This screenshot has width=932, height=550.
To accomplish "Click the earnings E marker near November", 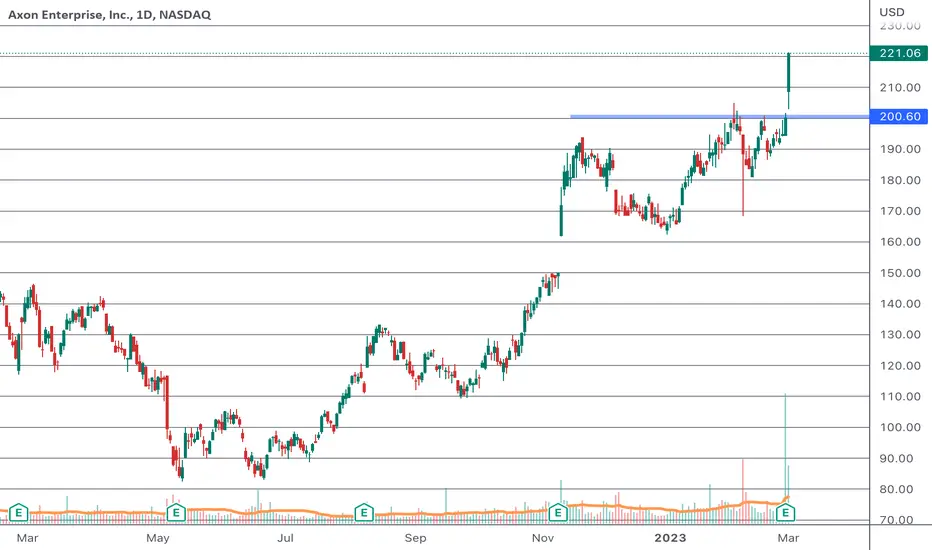I will click(558, 512).
